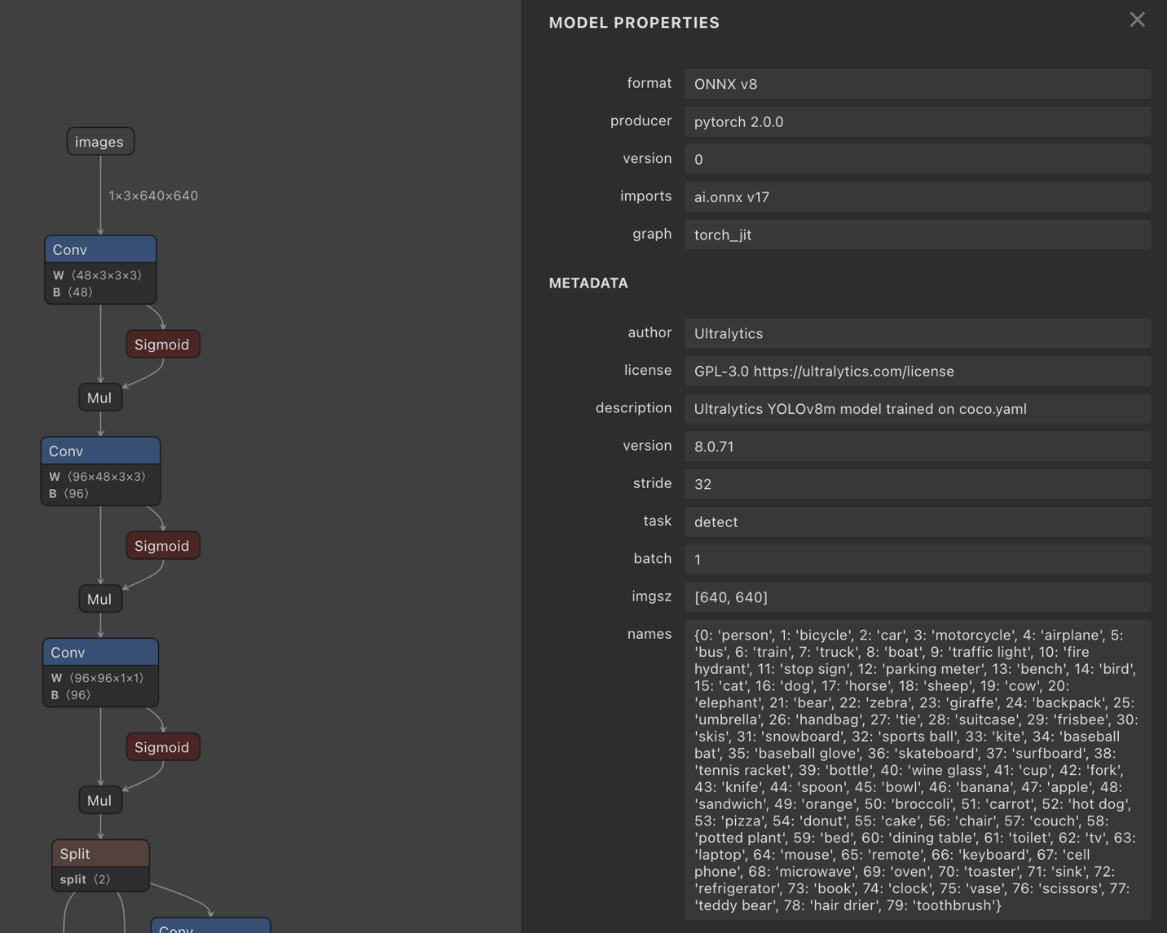Click the Mul node directly above Split
This screenshot has height=933, width=1167.
pos(99,800)
